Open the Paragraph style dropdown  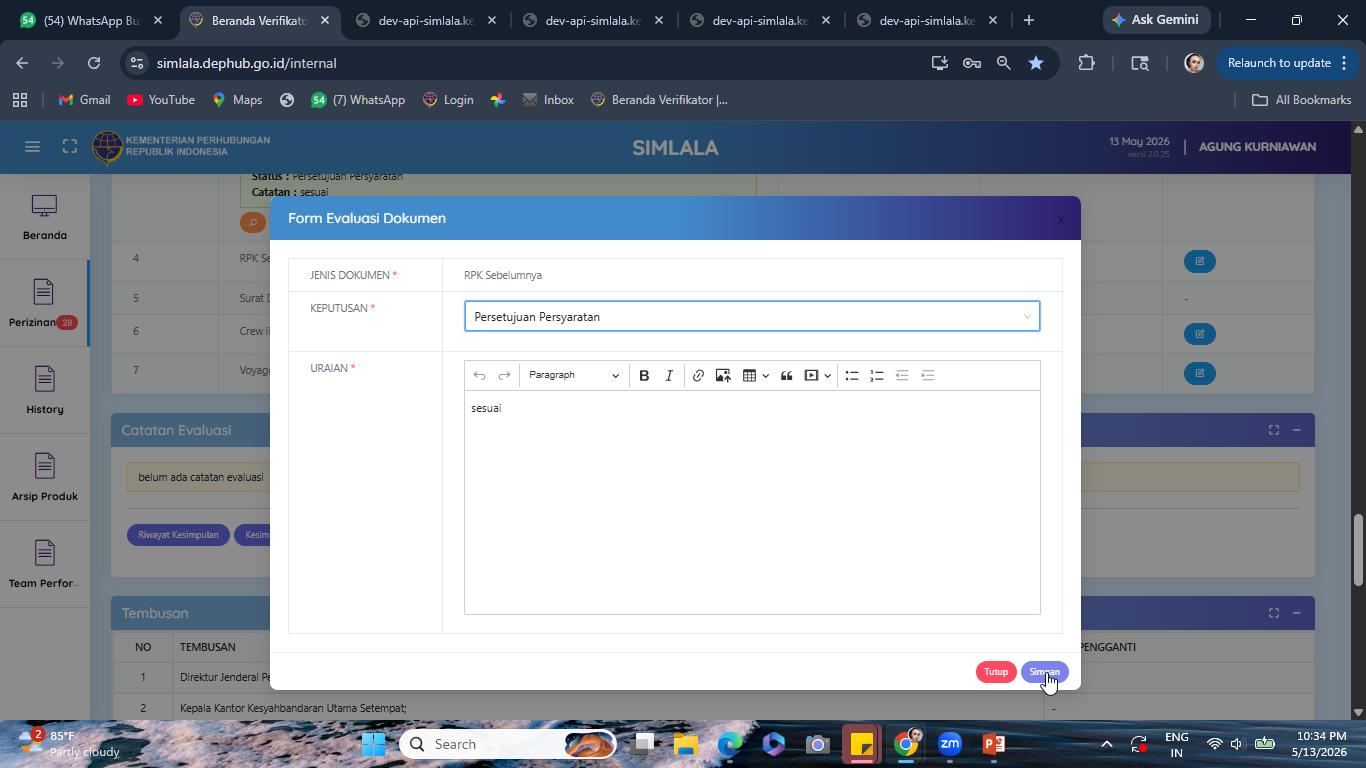(573, 375)
